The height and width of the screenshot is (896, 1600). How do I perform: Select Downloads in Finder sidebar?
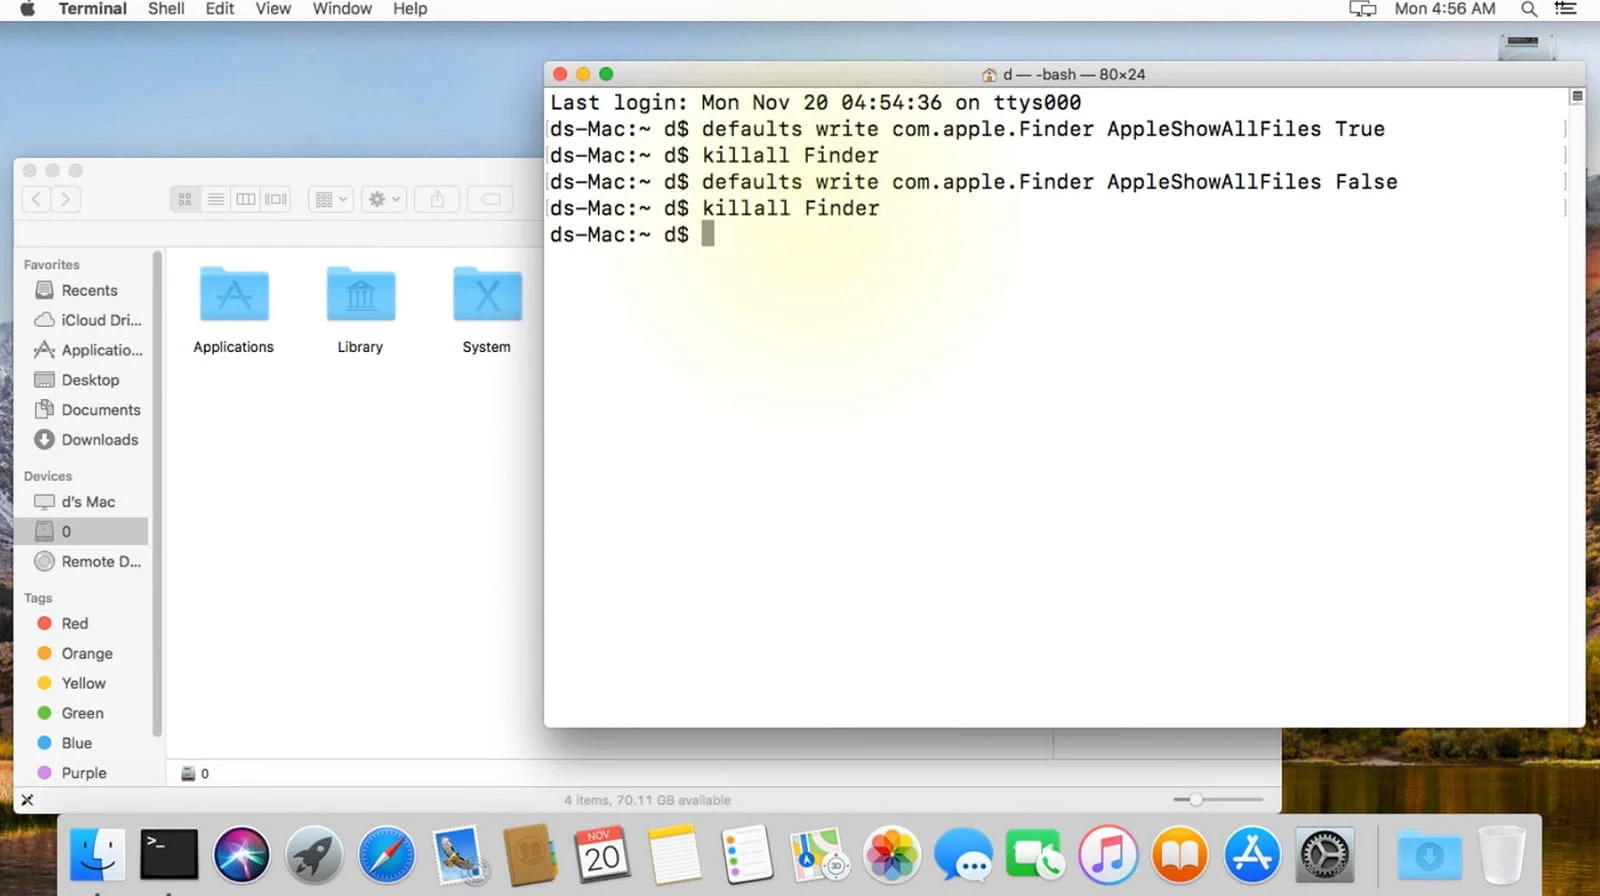pos(99,440)
